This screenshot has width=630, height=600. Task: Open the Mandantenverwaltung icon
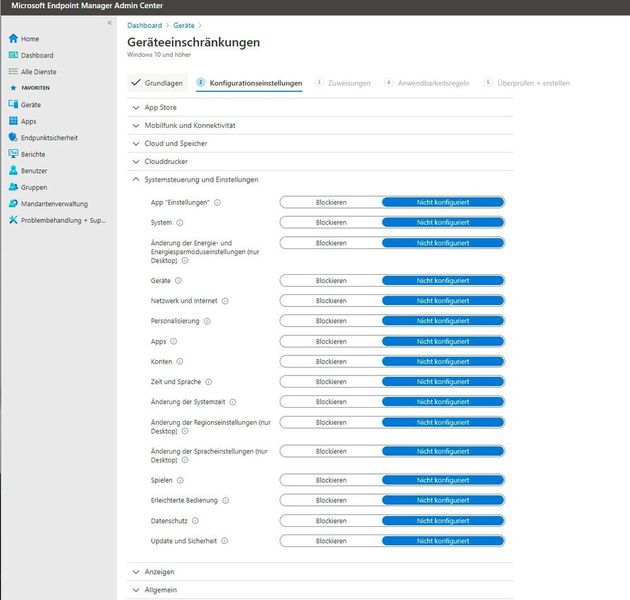[x=13, y=203]
